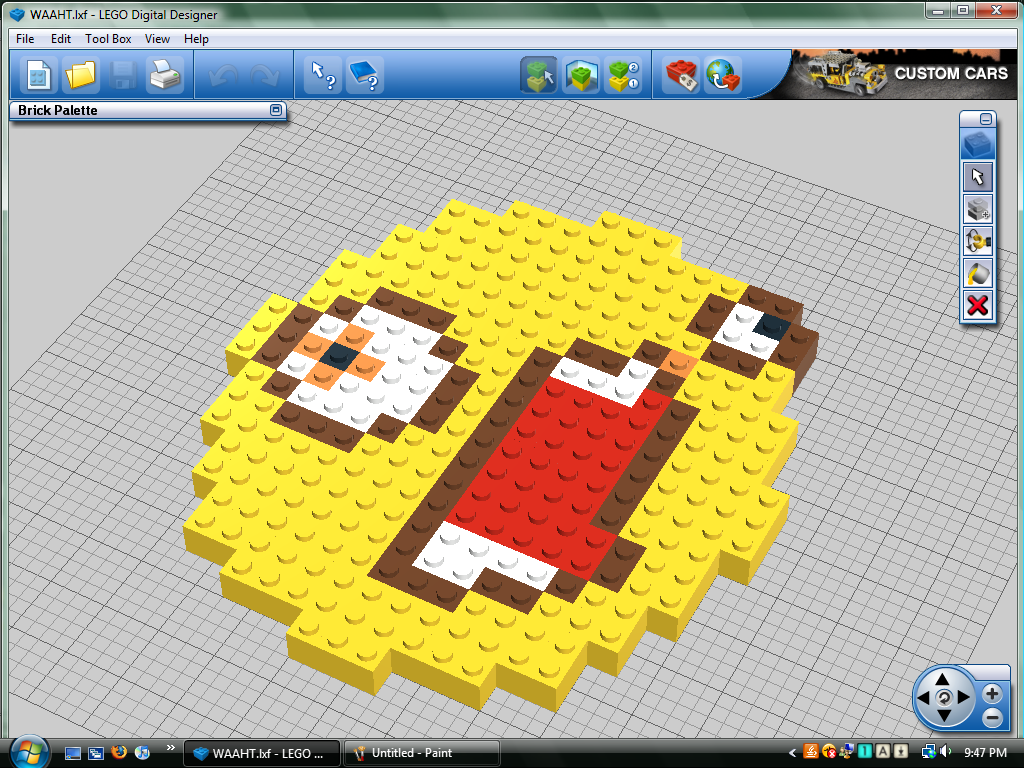This screenshot has width=1024, height=768.
Task: Choose the arrow selection tool
Action: pos(978,177)
